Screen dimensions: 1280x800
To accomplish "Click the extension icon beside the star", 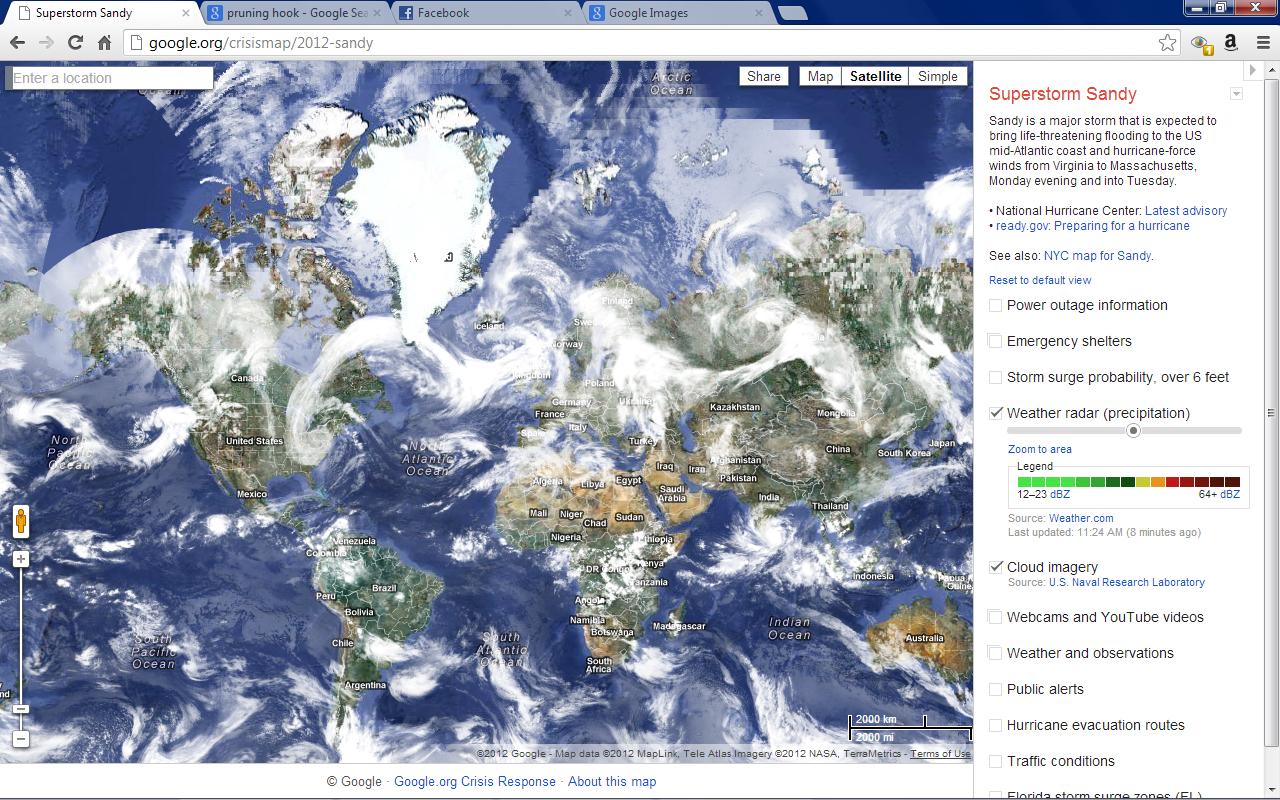I will click(1201, 43).
